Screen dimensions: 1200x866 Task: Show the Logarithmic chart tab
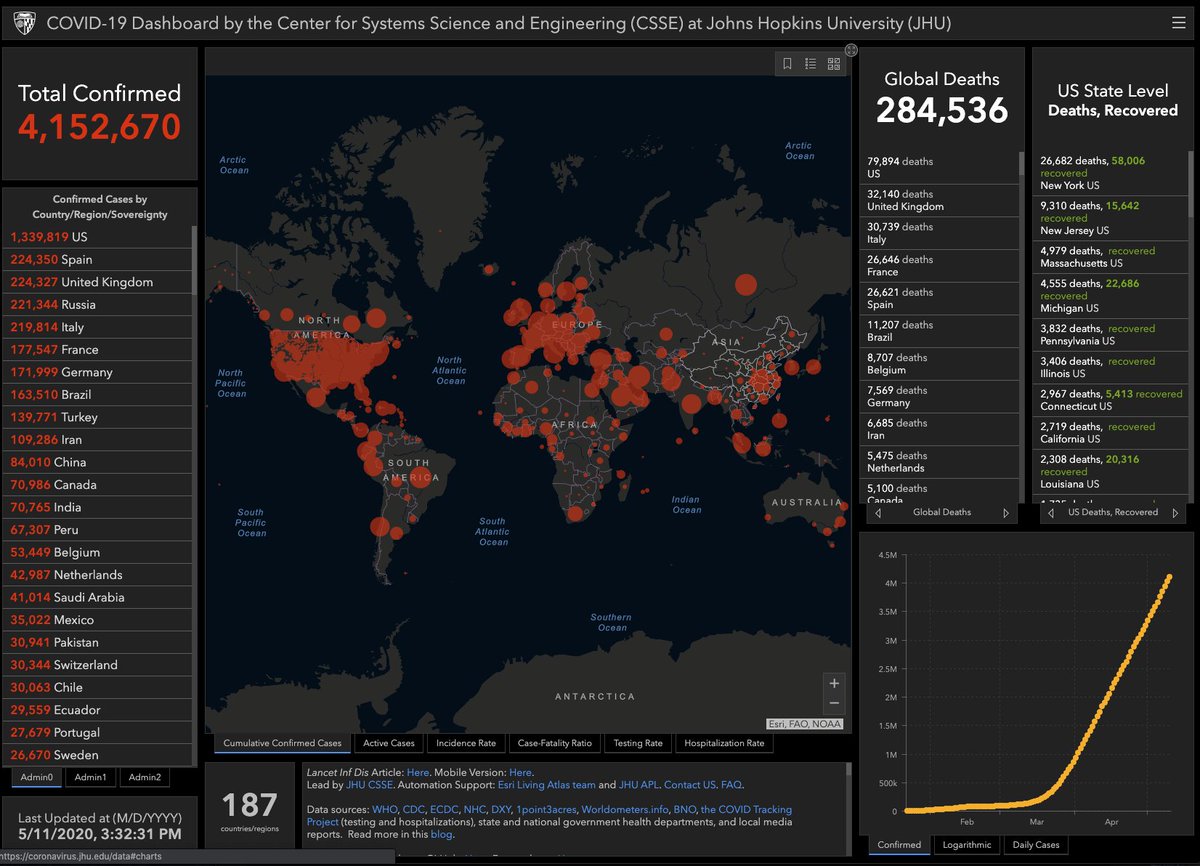(968, 845)
